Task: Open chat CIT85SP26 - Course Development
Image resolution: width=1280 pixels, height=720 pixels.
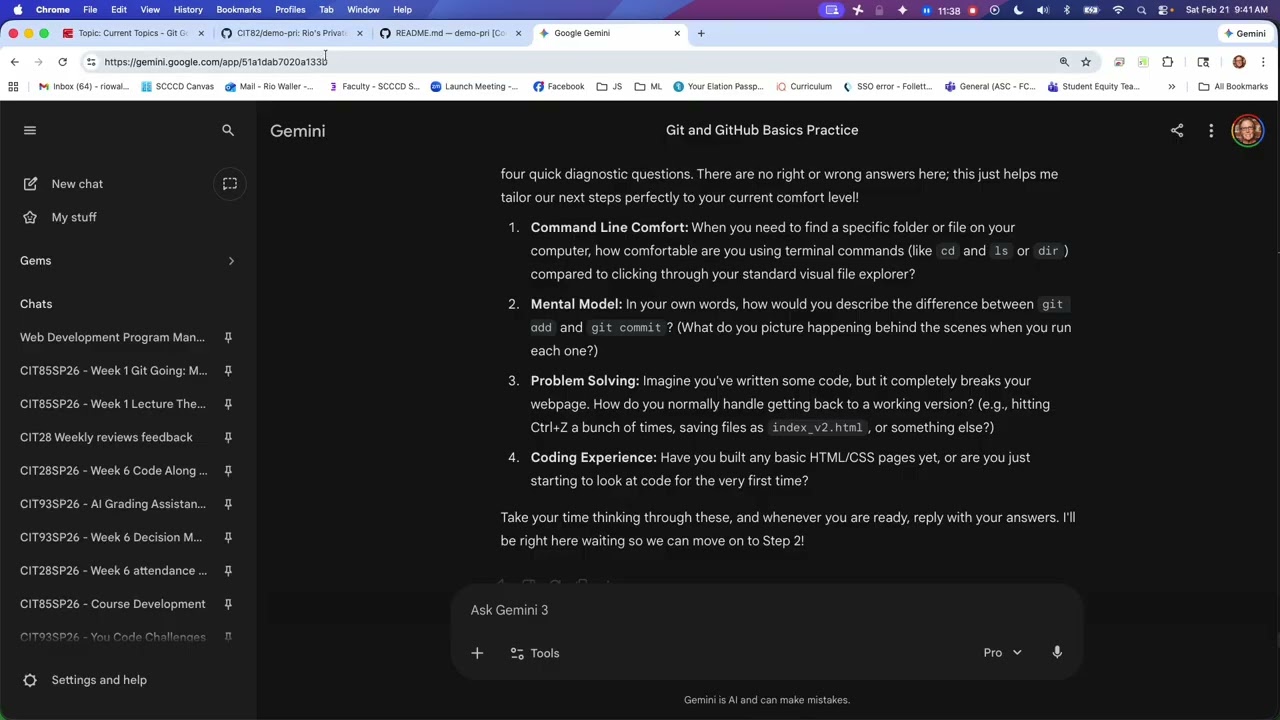Action: point(113,604)
